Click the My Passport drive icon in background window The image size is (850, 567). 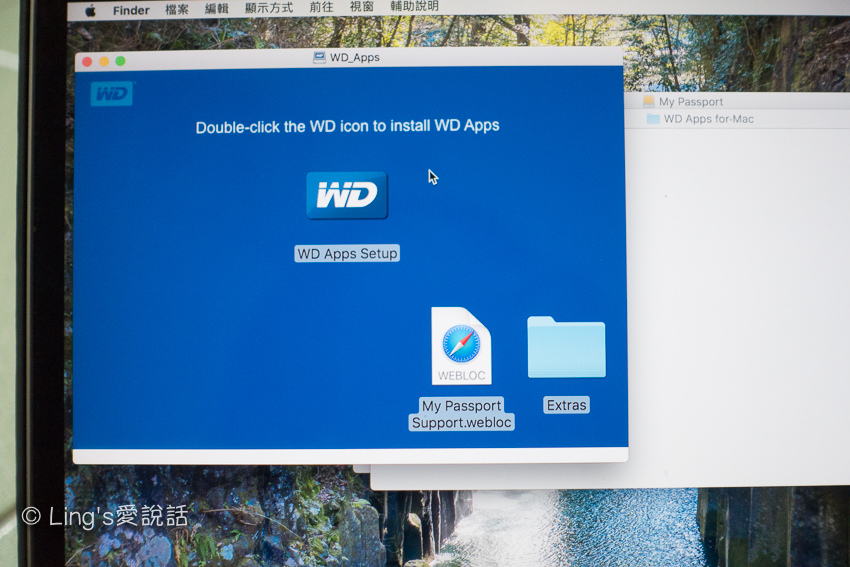(648, 101)
